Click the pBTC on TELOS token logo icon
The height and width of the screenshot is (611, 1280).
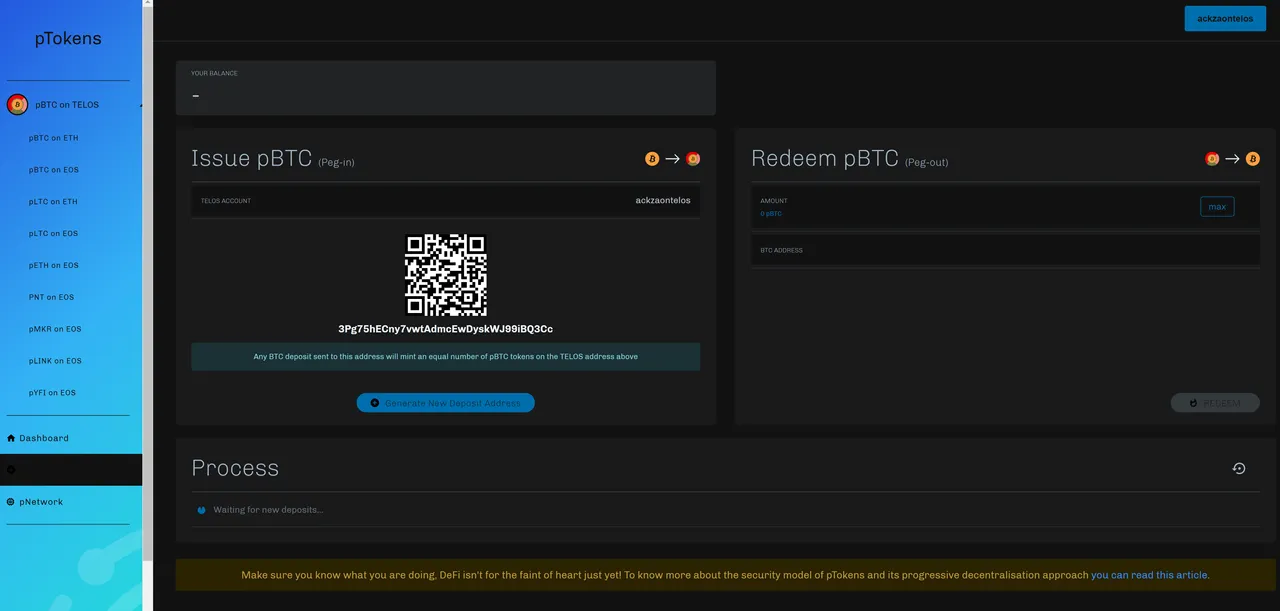pos(17,104)
